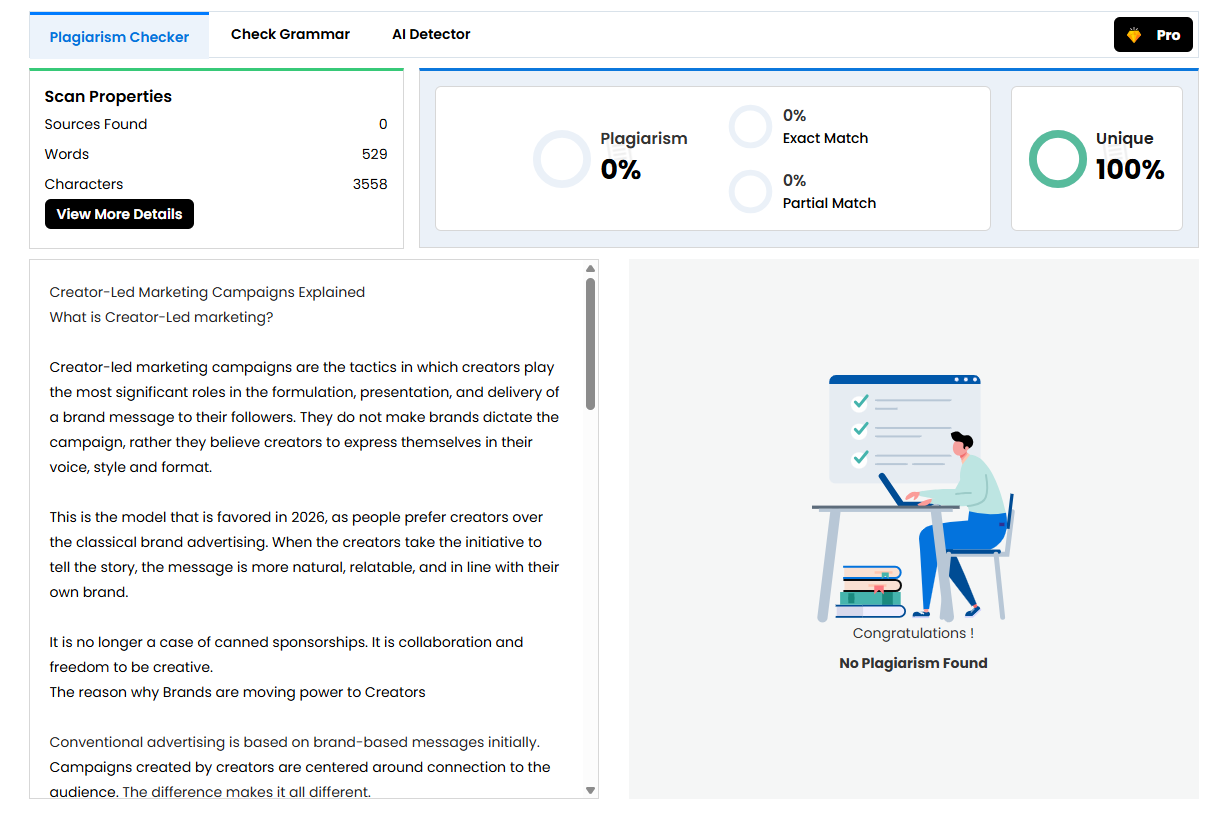
Task: Click the Partial Match circle indicator
Action: coord(750,192)
